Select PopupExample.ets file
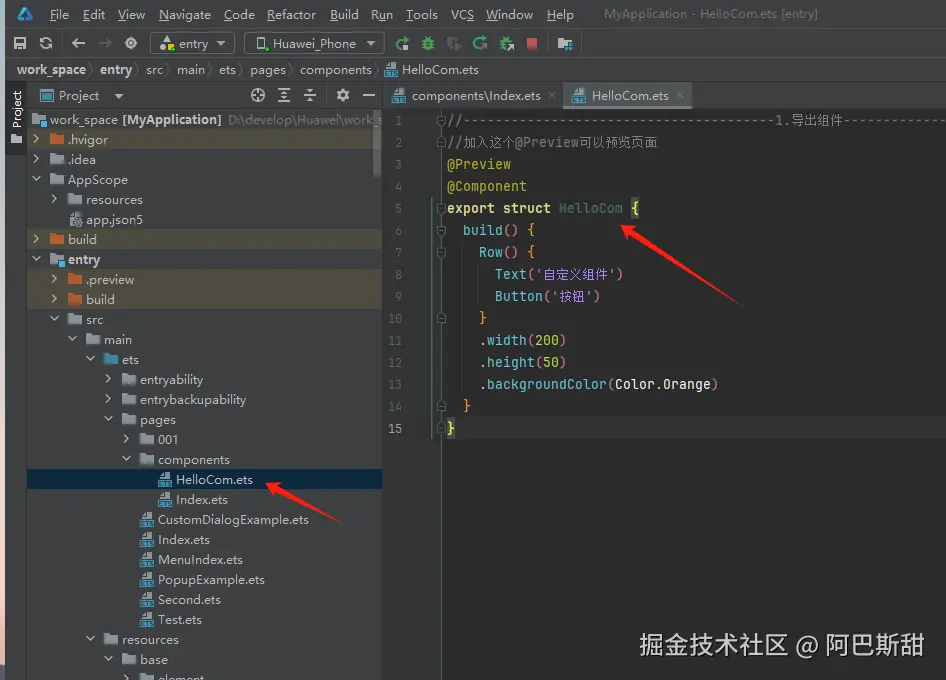The height and width of the screenshot is (680, 946). click(211, 579)
